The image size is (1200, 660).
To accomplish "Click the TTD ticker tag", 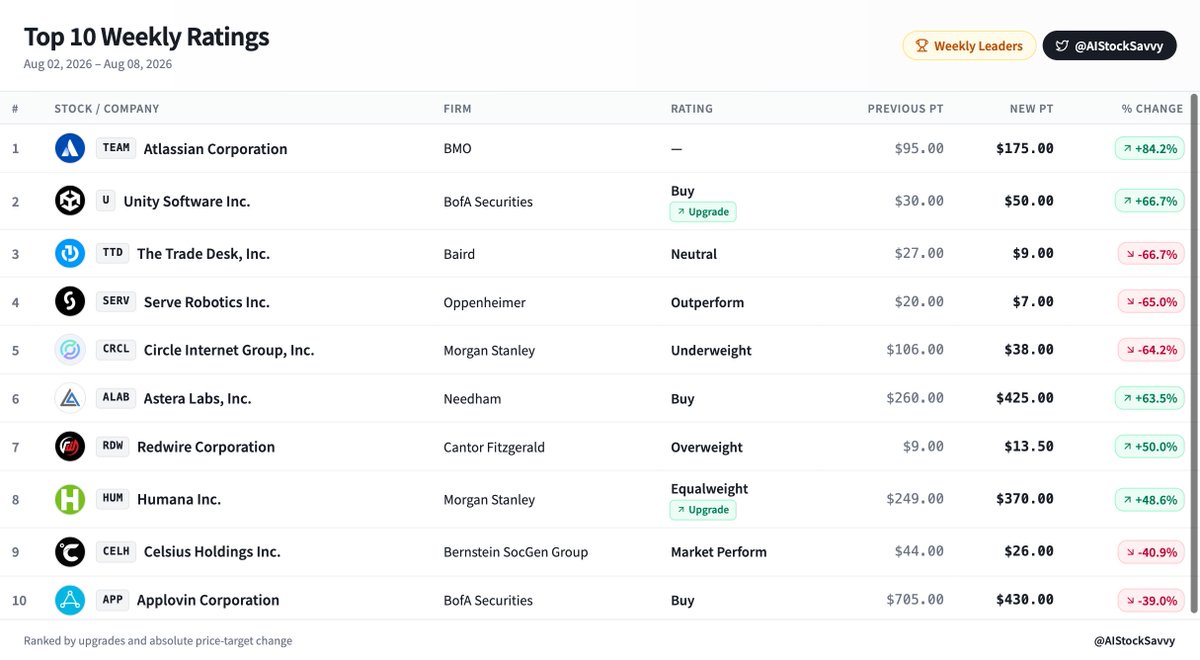I will pos(113,253).
